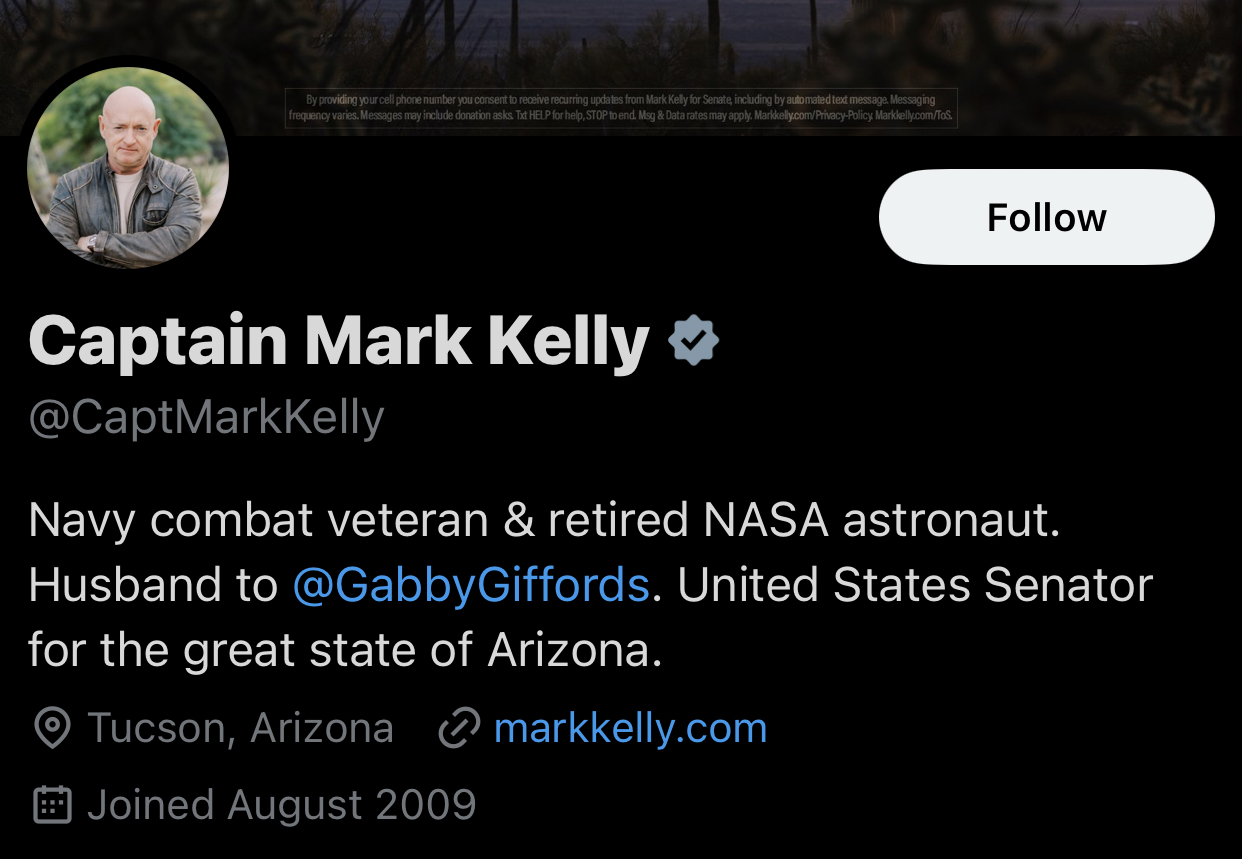Viewport: 1242px width, 859px height.
Task: Click the Joined August 2009 text
Action: pyautogui.click(x=281, y=804)
